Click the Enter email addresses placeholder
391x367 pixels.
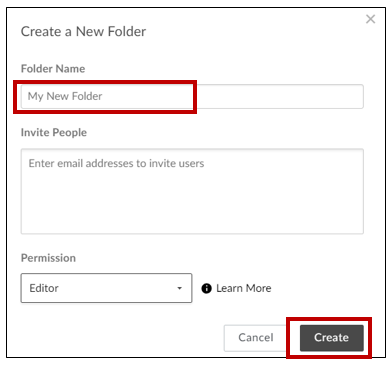116,163
